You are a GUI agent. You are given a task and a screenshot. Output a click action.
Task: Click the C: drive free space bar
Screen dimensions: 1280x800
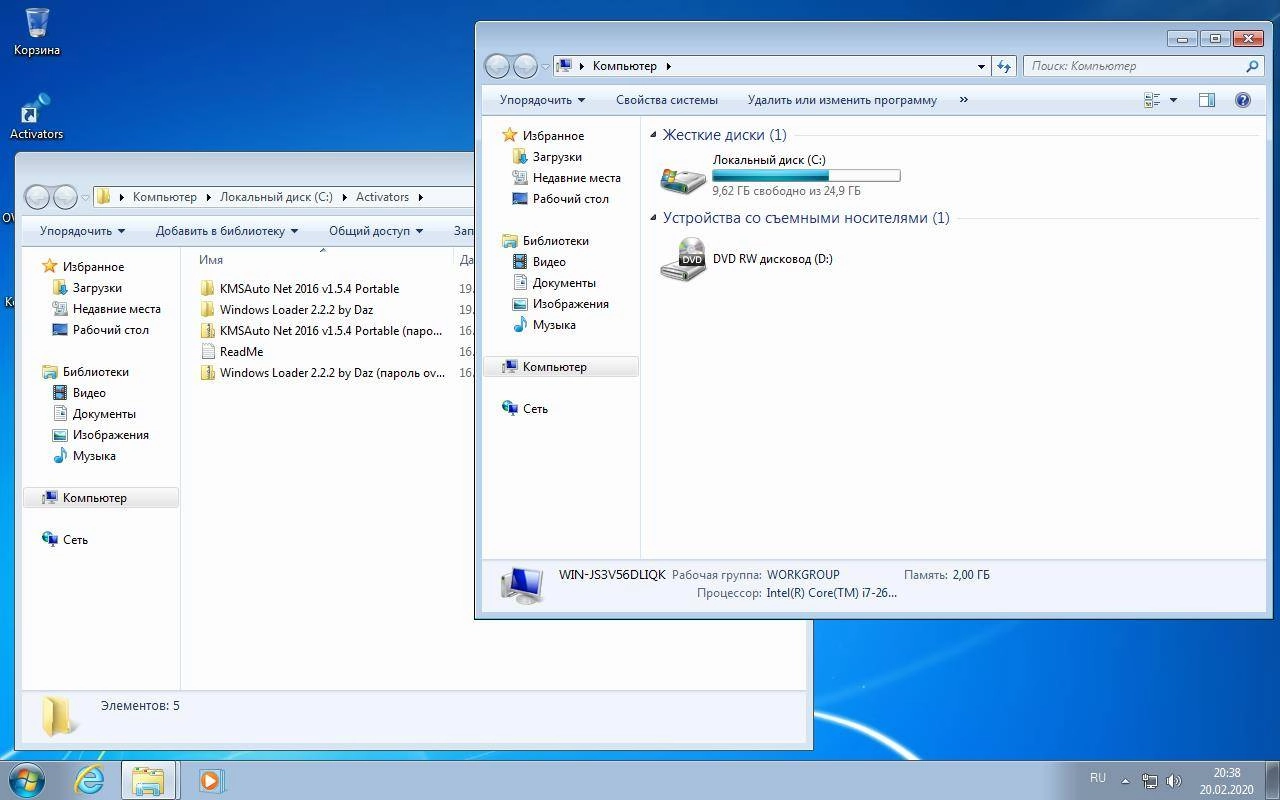coord(806,175)
